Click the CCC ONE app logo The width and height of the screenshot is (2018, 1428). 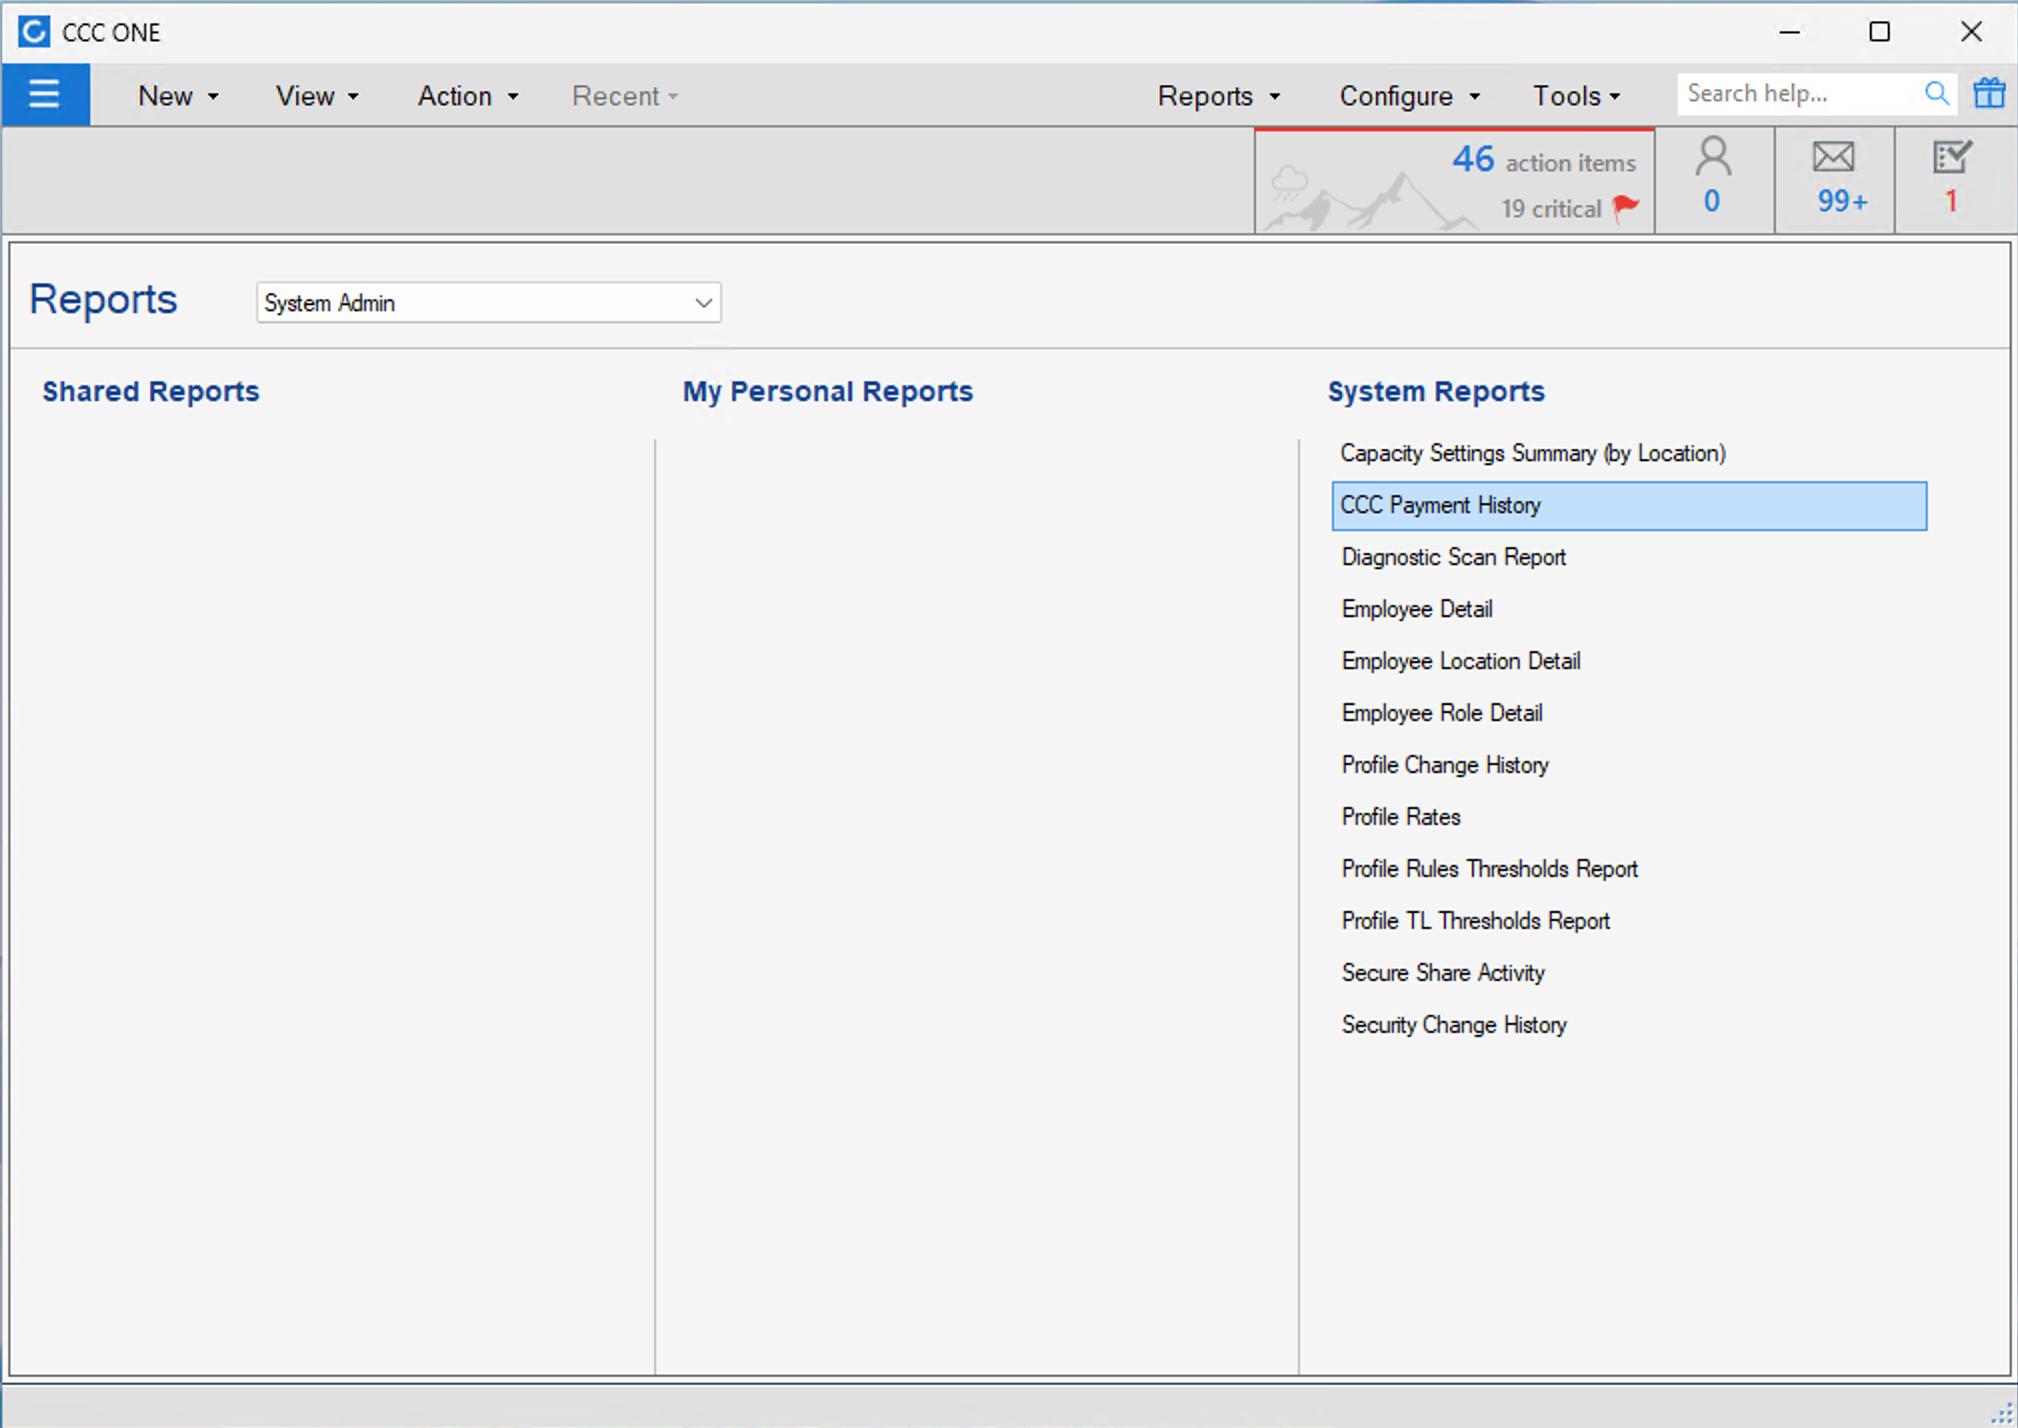[x=33, y=32]
